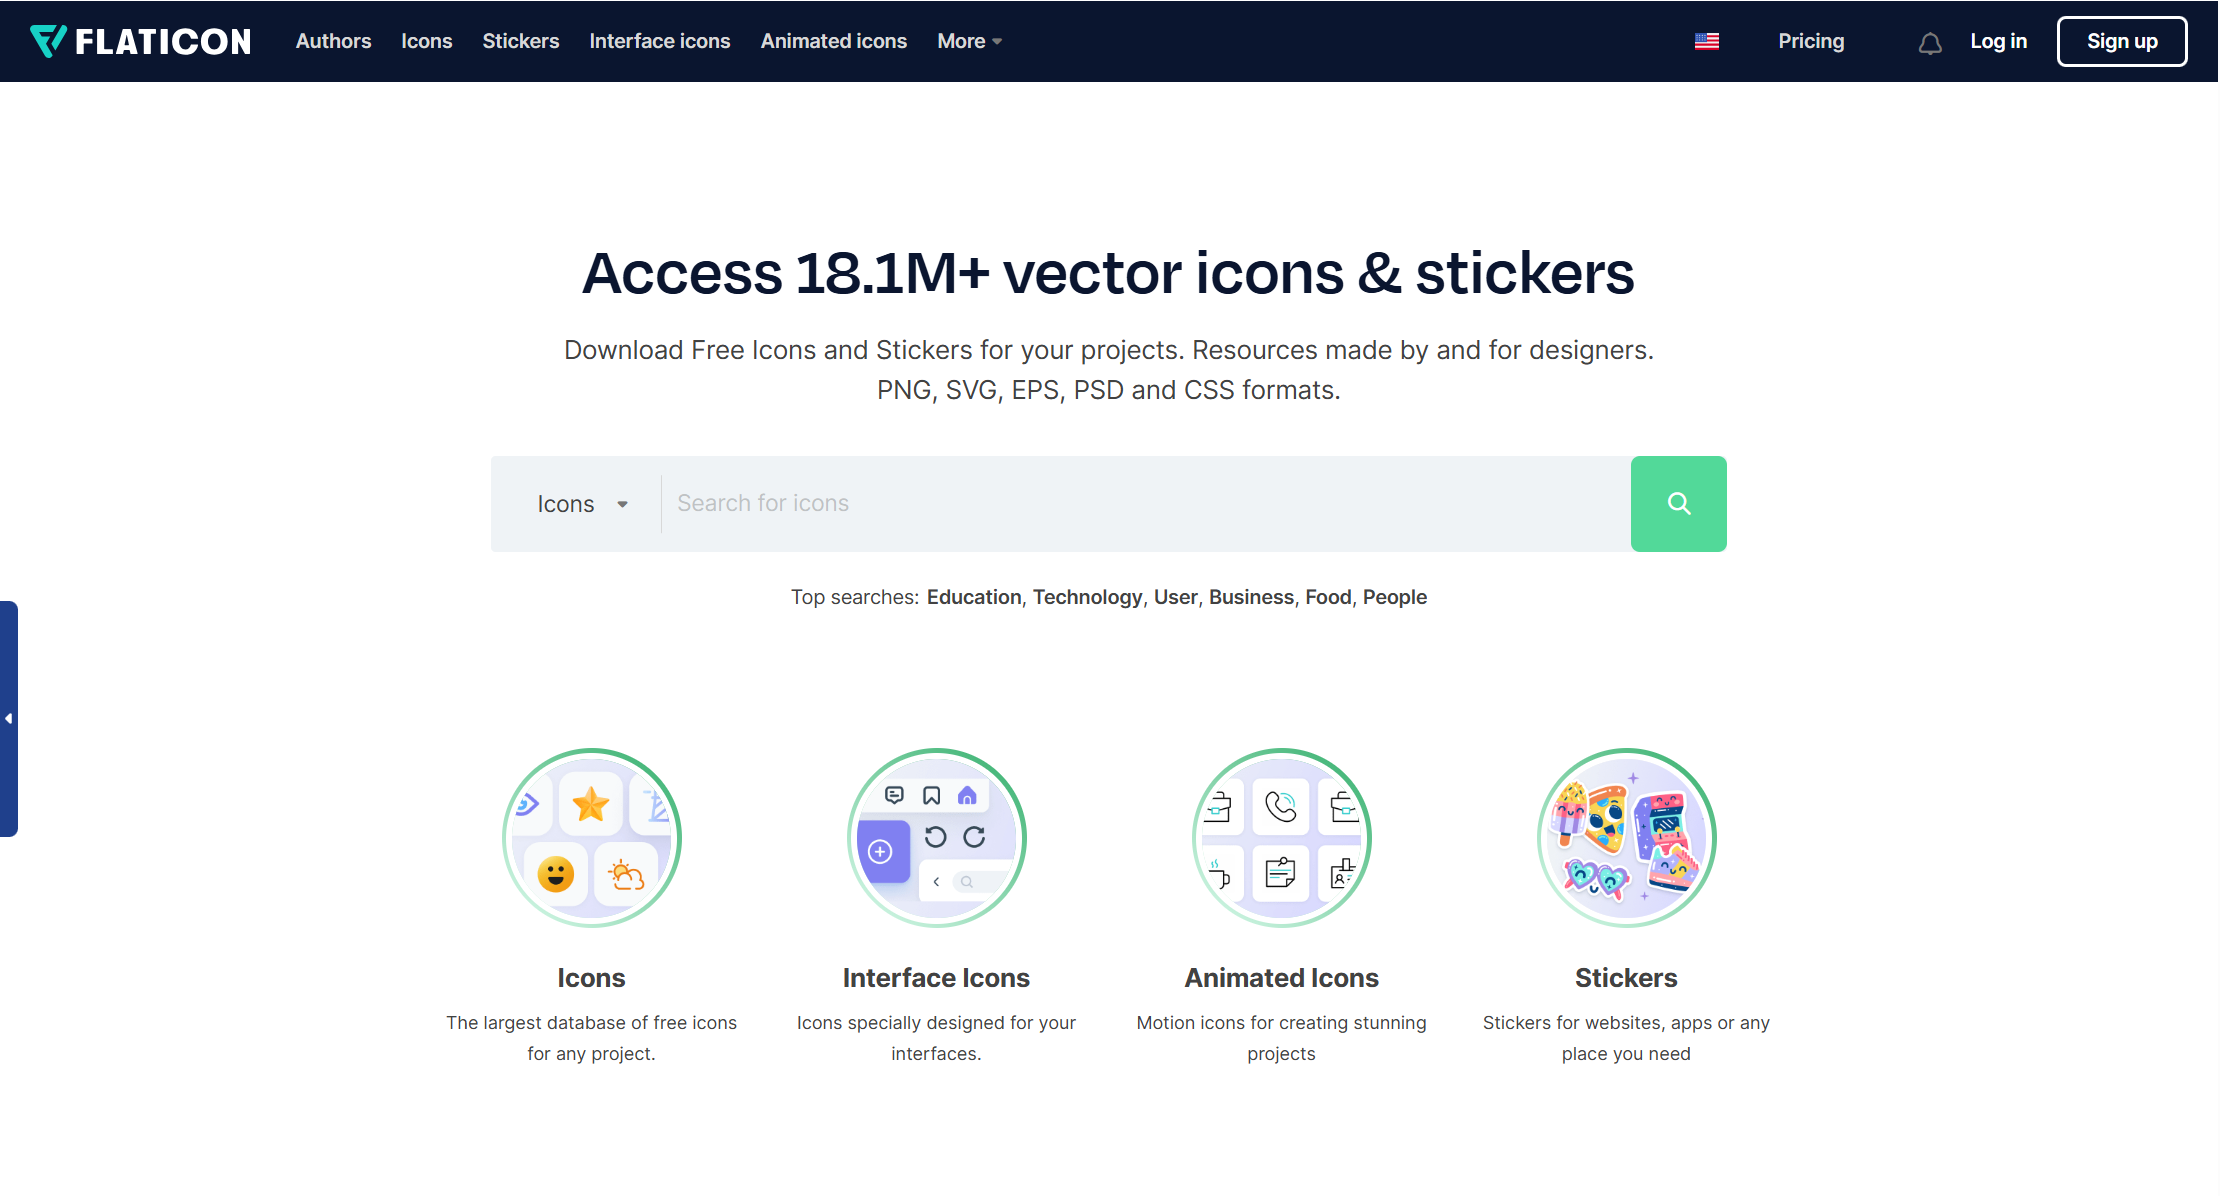2220x1196 pixels.
Task: Open the Icons category circle image
Action: point(591,837)
